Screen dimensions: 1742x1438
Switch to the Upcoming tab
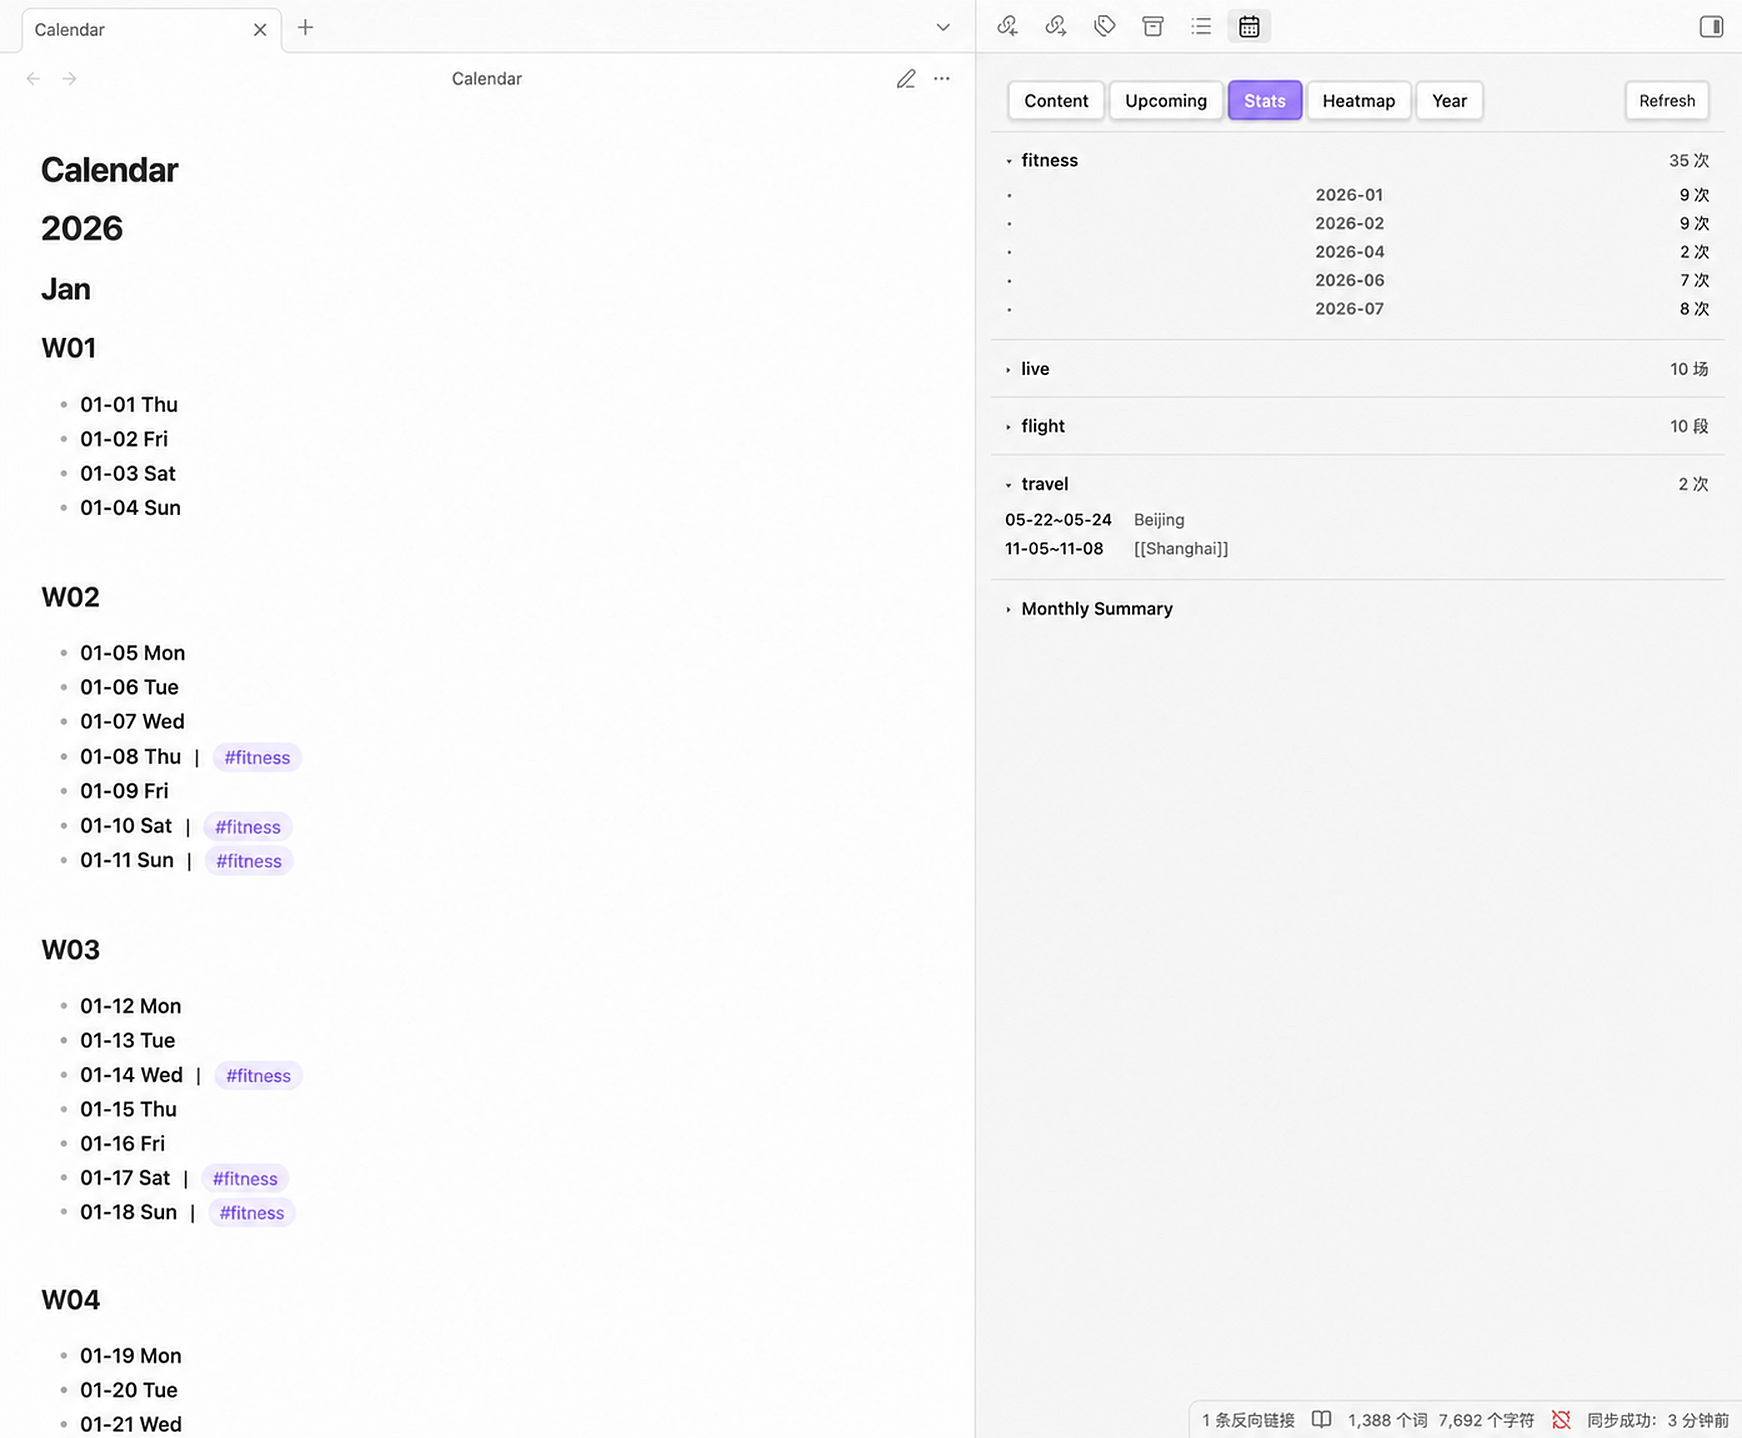click(x=1166, y=101)
